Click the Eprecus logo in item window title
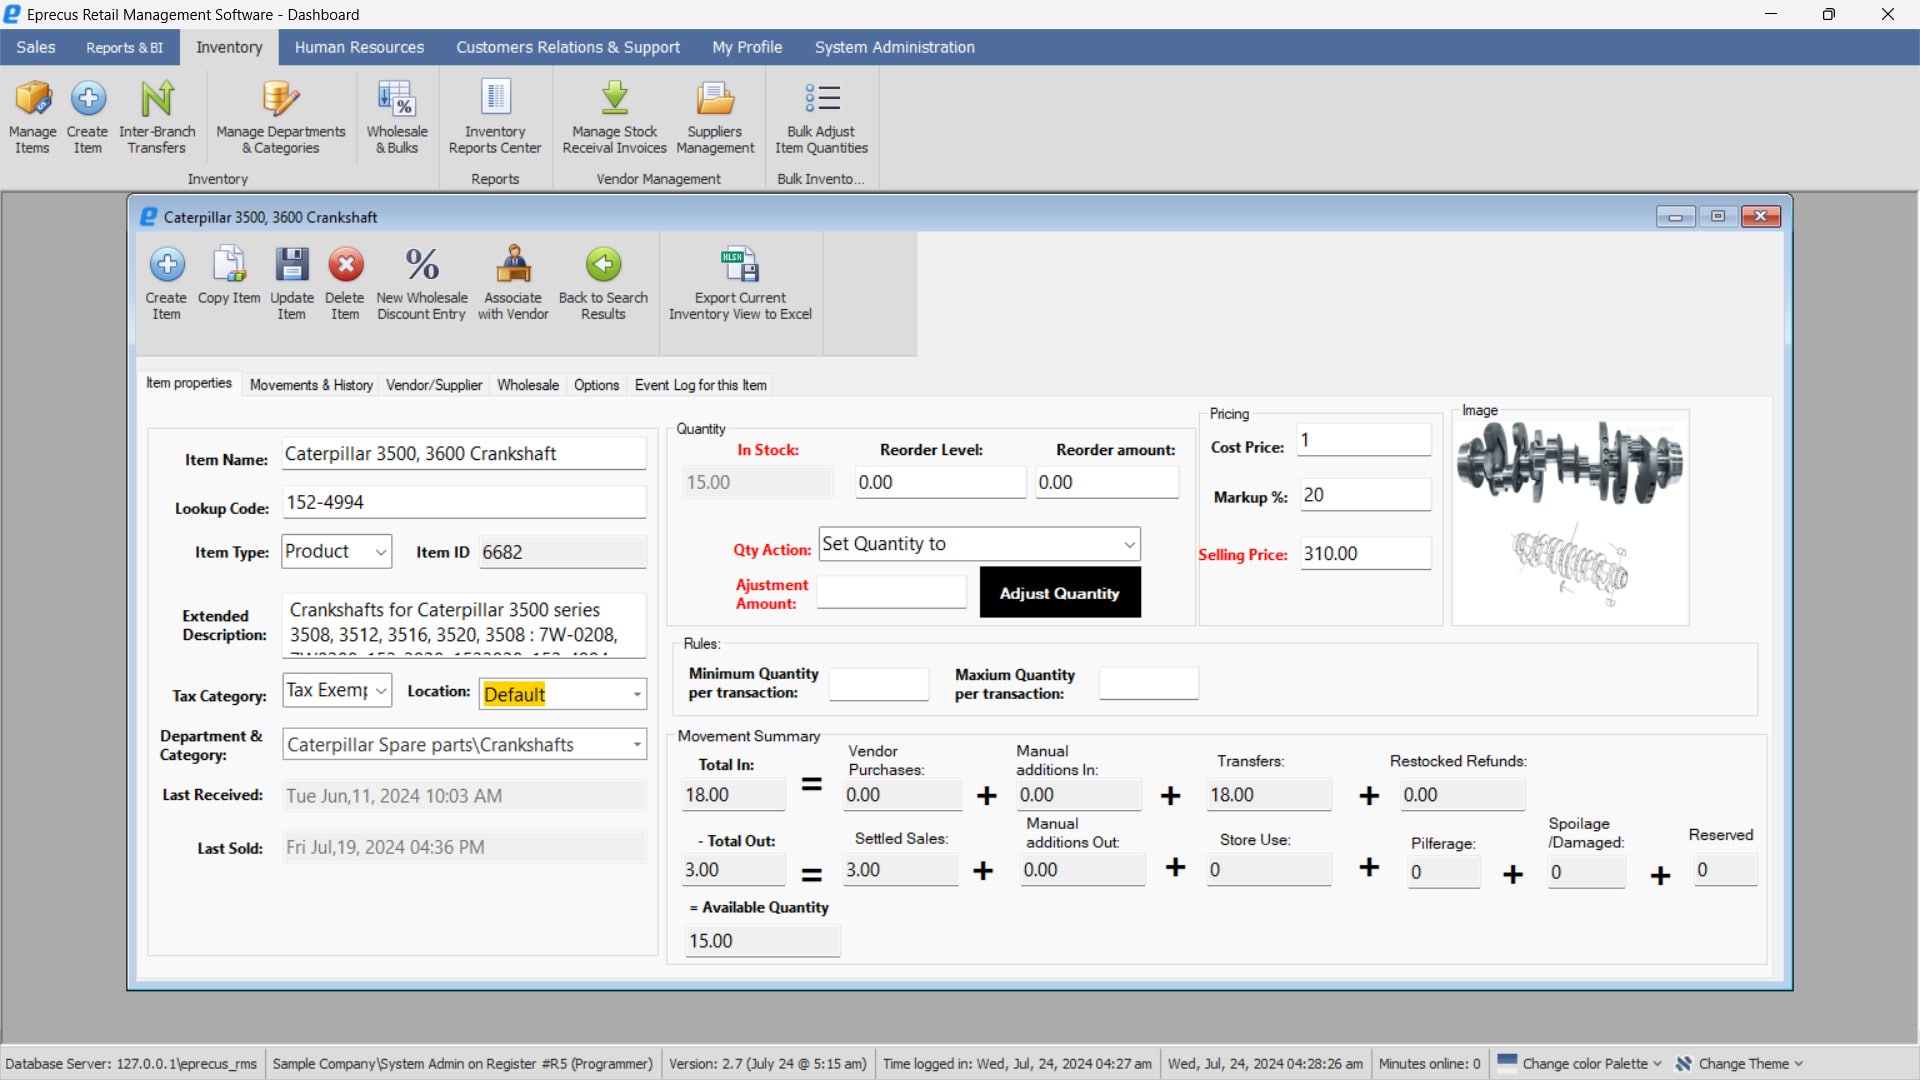Image resolution: width=1920 pixels, height=1080 pixels. pyautogui.click(x=148, y=217)
